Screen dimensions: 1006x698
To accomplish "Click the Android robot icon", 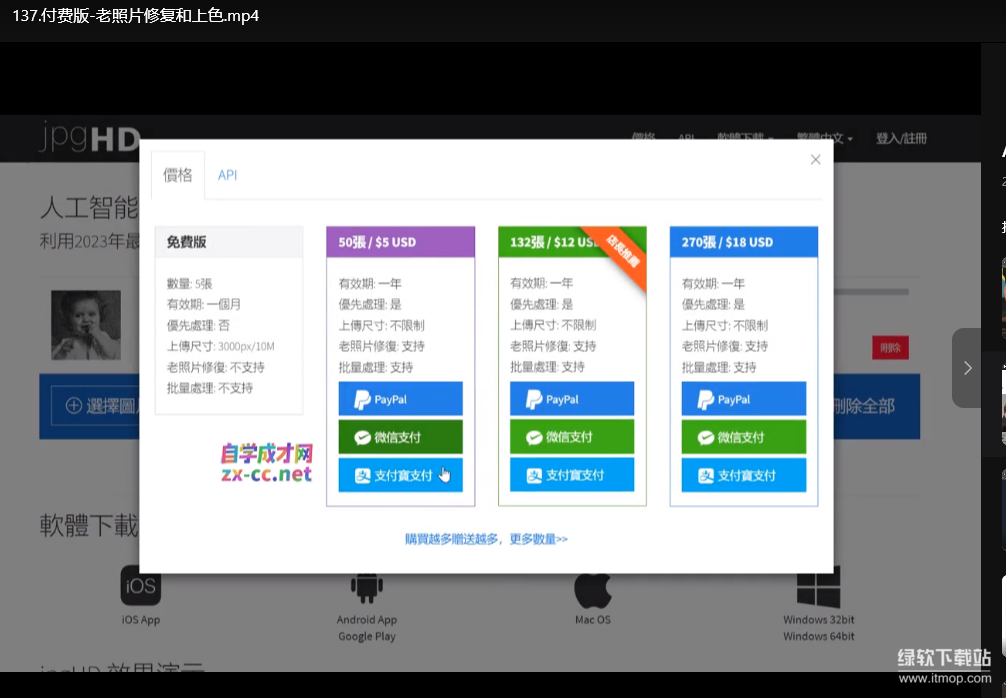I will [367, 587].
